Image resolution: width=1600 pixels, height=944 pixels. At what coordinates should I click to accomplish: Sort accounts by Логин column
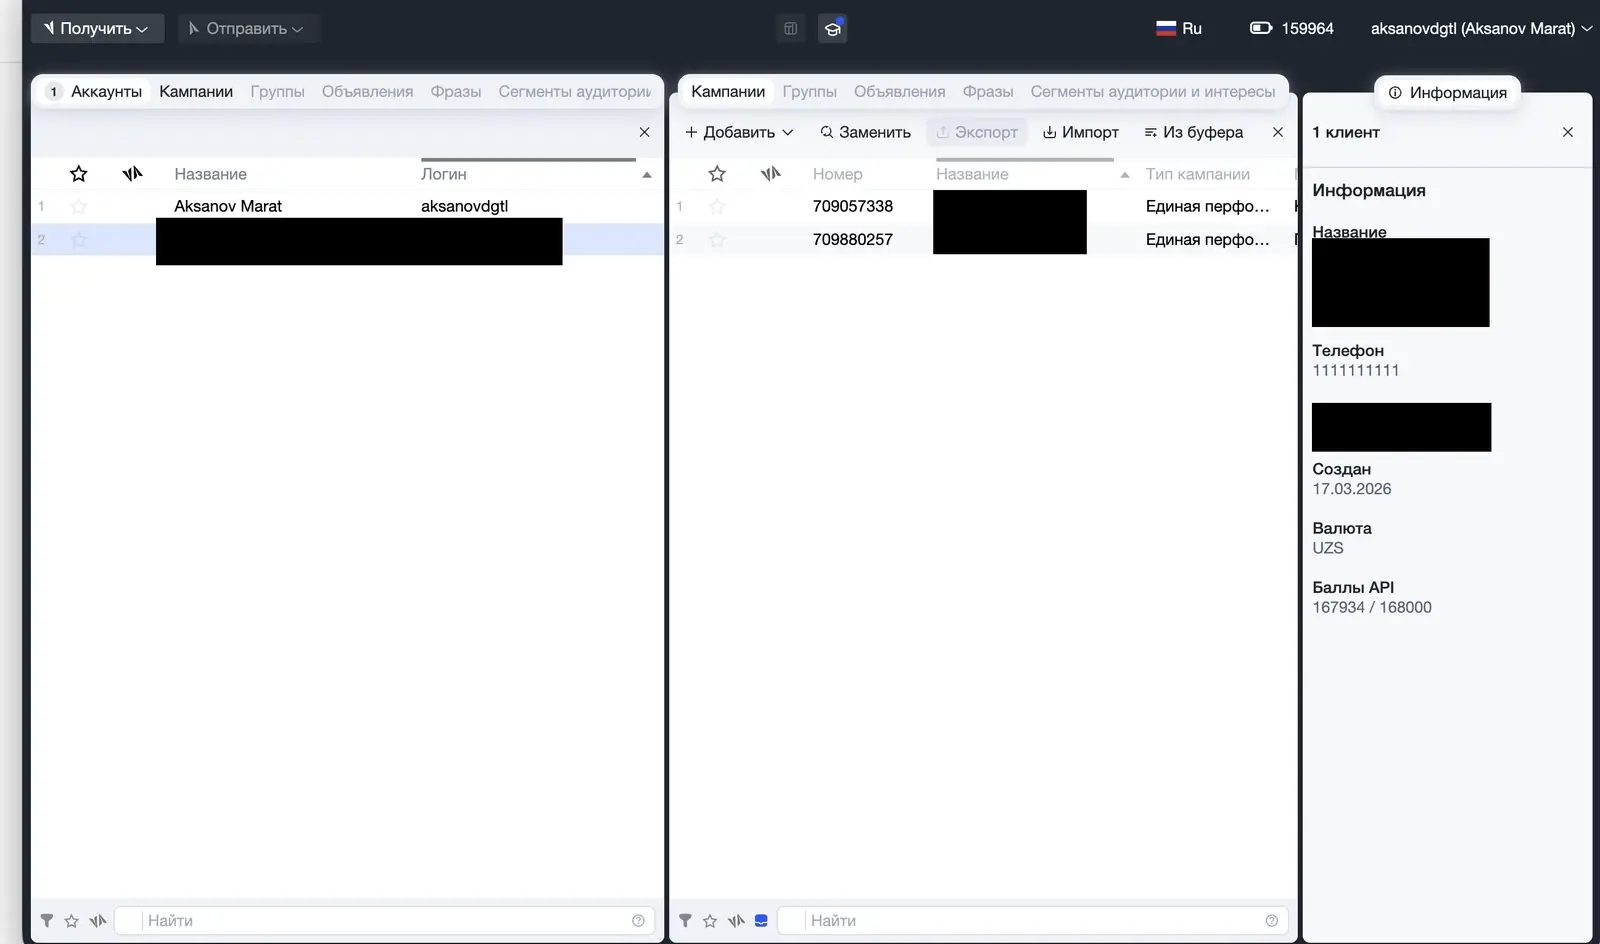[443, 174]
